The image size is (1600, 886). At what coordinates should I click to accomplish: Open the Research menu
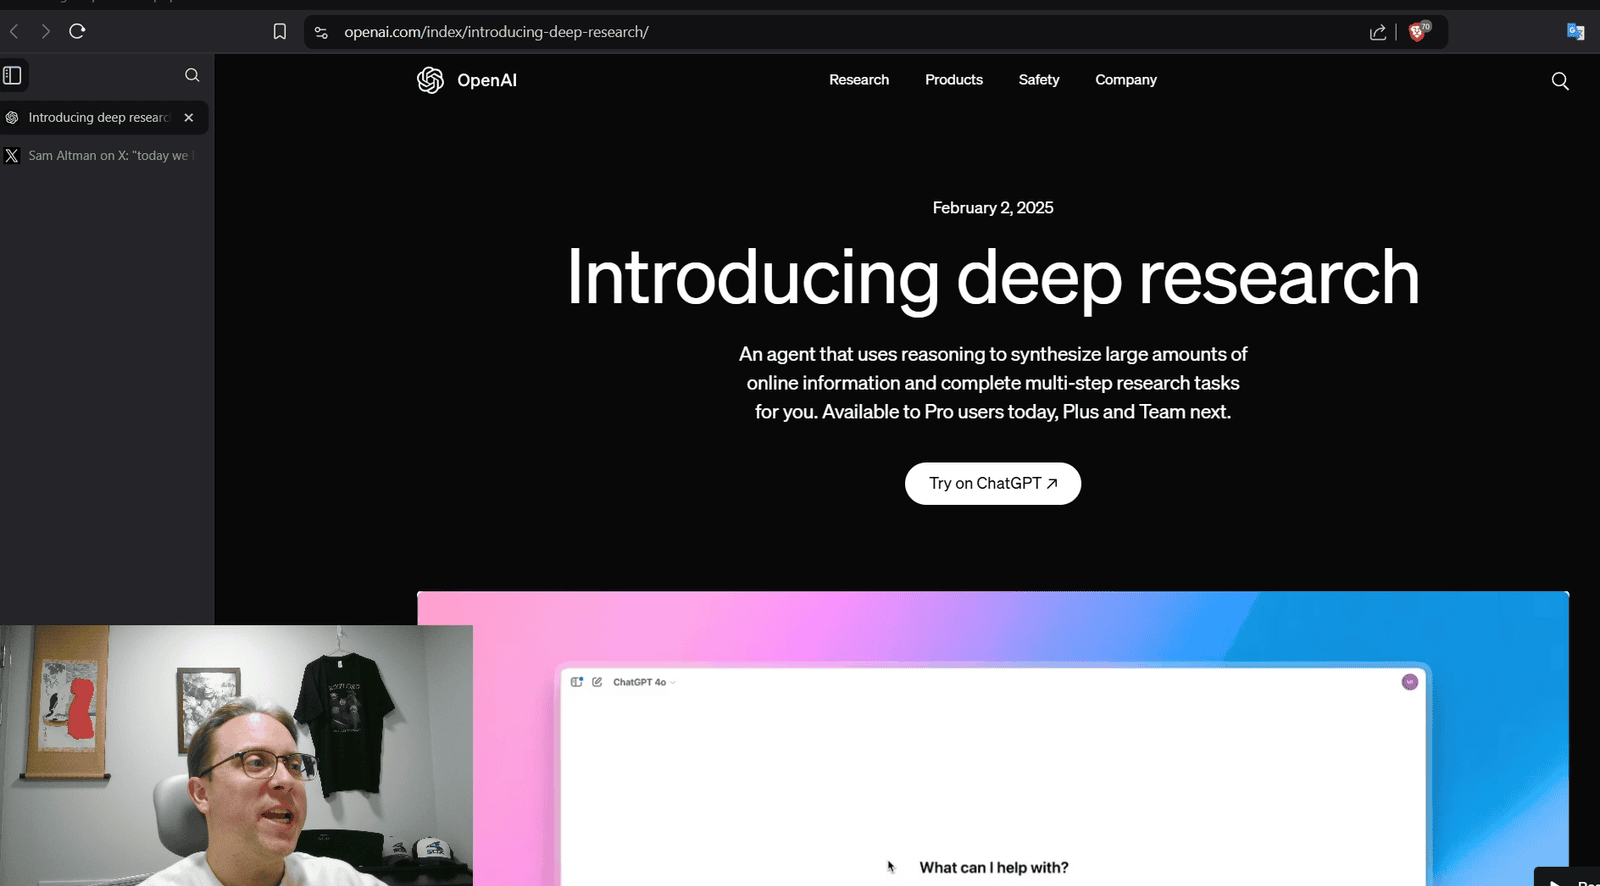859,80
